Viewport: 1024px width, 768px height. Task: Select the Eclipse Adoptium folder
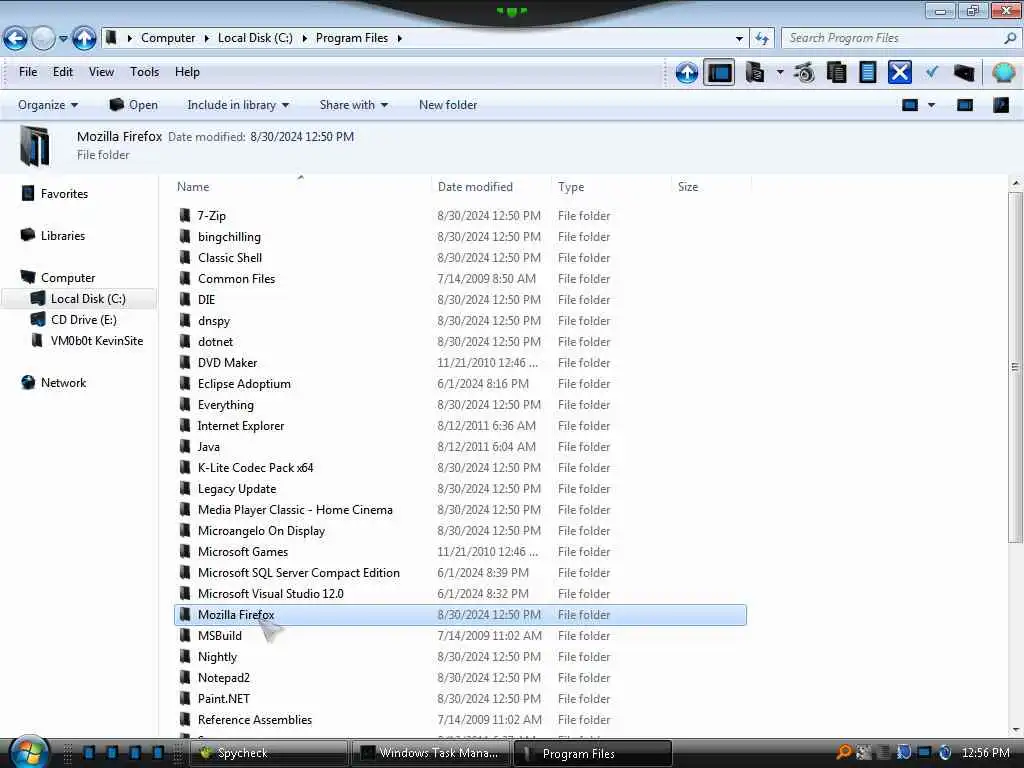point(460,383)
